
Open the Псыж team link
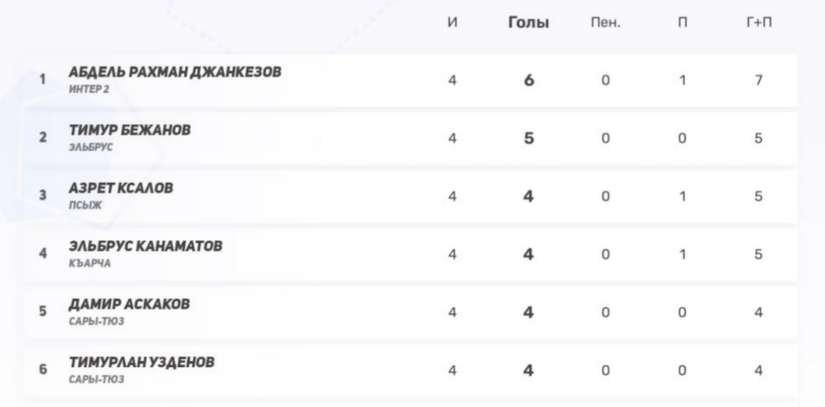85,206
